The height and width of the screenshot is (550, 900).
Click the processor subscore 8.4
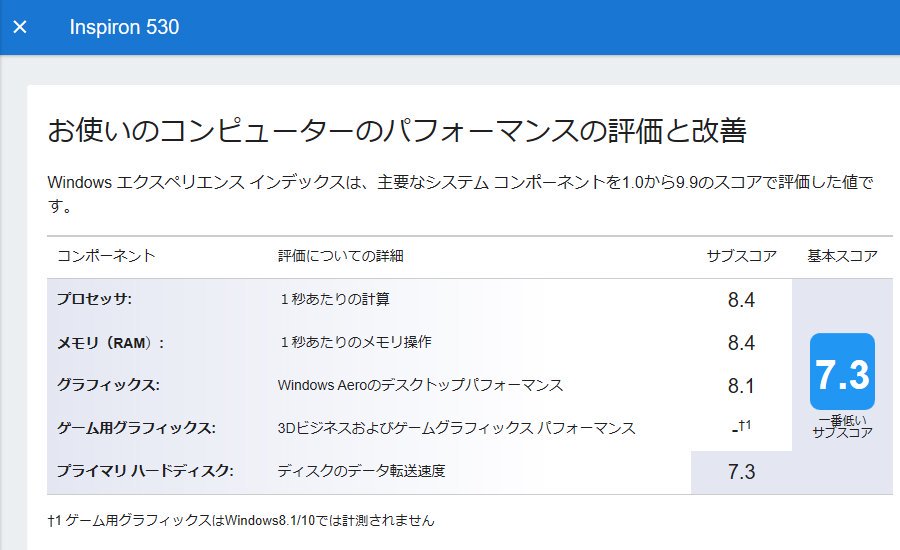(742, 300)
